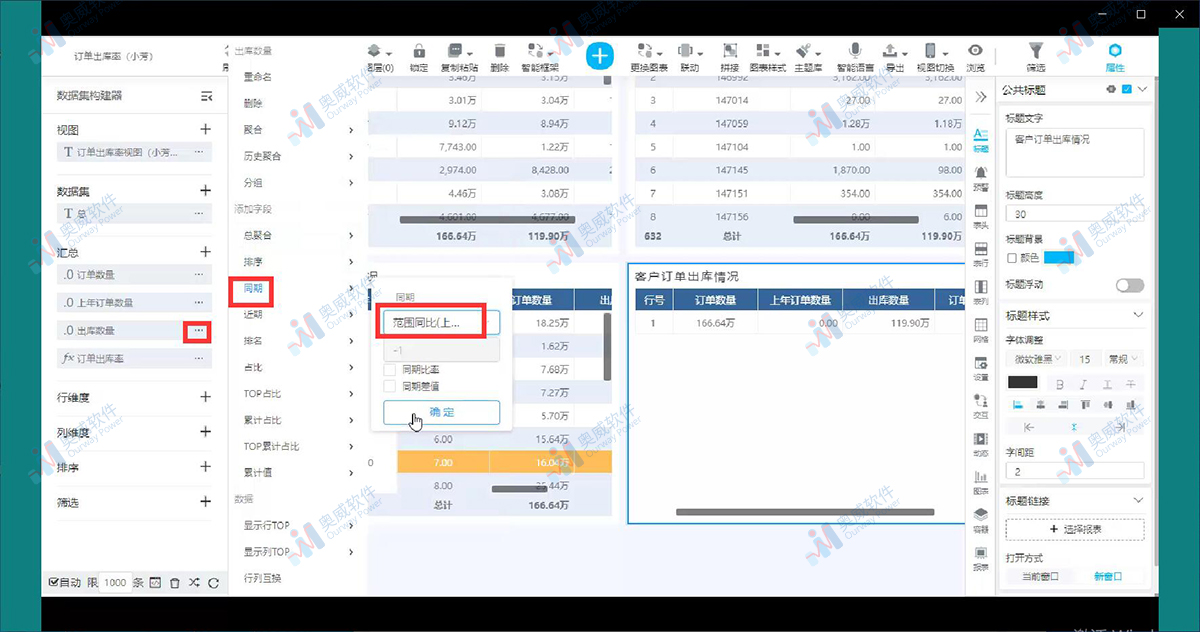Open more options for 出库数量
This screenshot has width=1200, height=632.
point(198,330)
